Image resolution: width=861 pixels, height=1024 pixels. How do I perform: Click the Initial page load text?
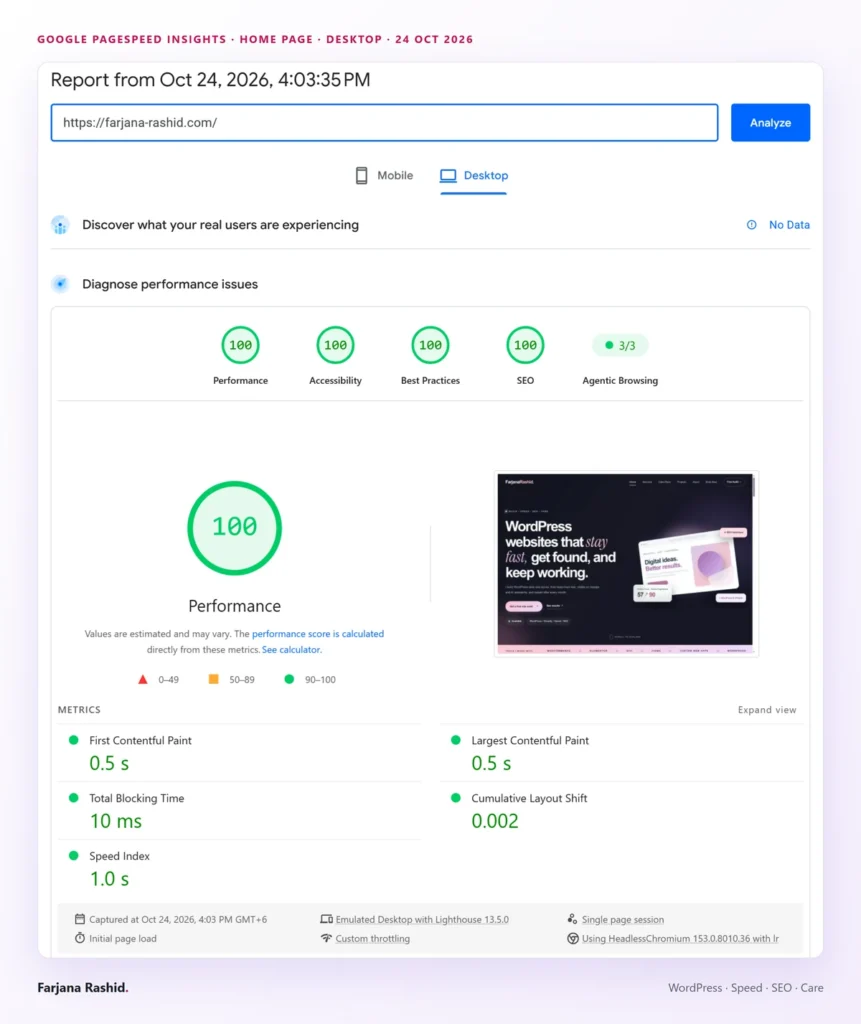(x=123, y=938)
